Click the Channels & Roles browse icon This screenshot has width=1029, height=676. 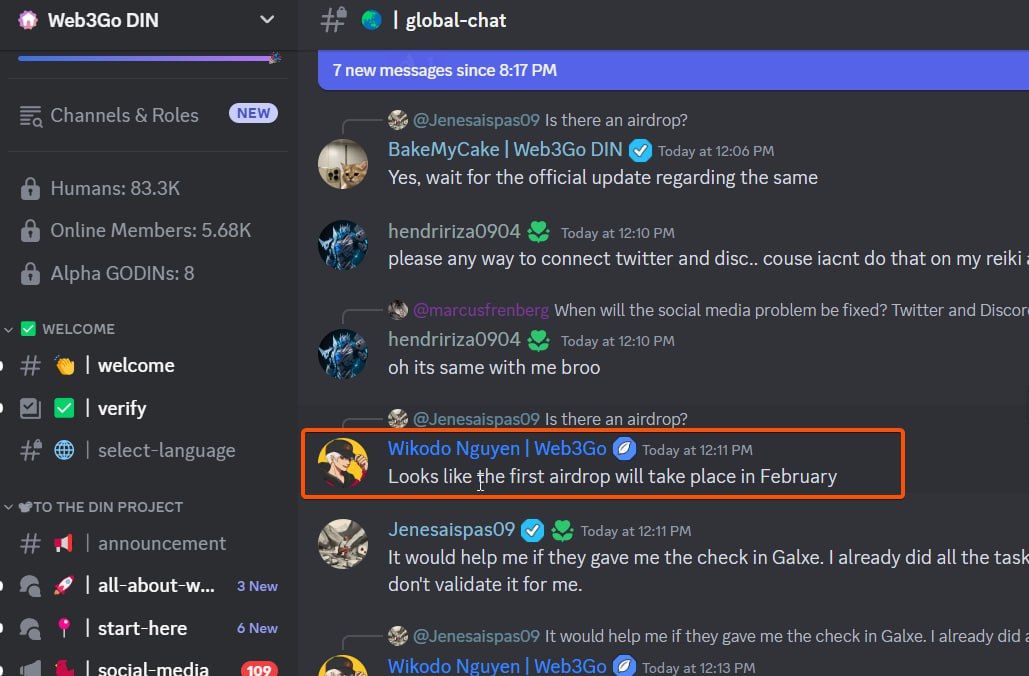[30, 116]
